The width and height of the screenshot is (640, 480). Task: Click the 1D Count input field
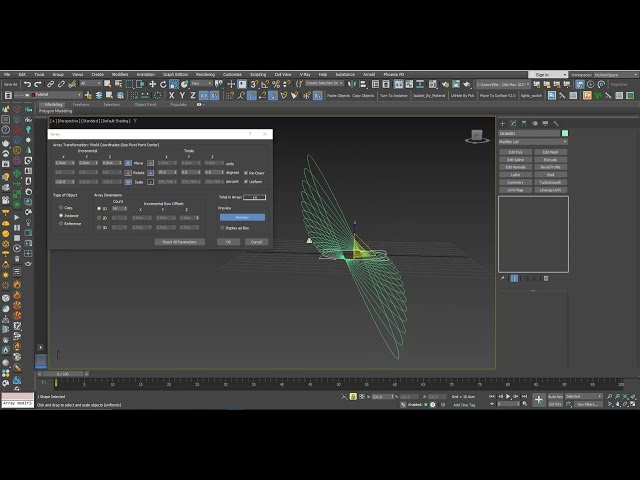[120, 209]
